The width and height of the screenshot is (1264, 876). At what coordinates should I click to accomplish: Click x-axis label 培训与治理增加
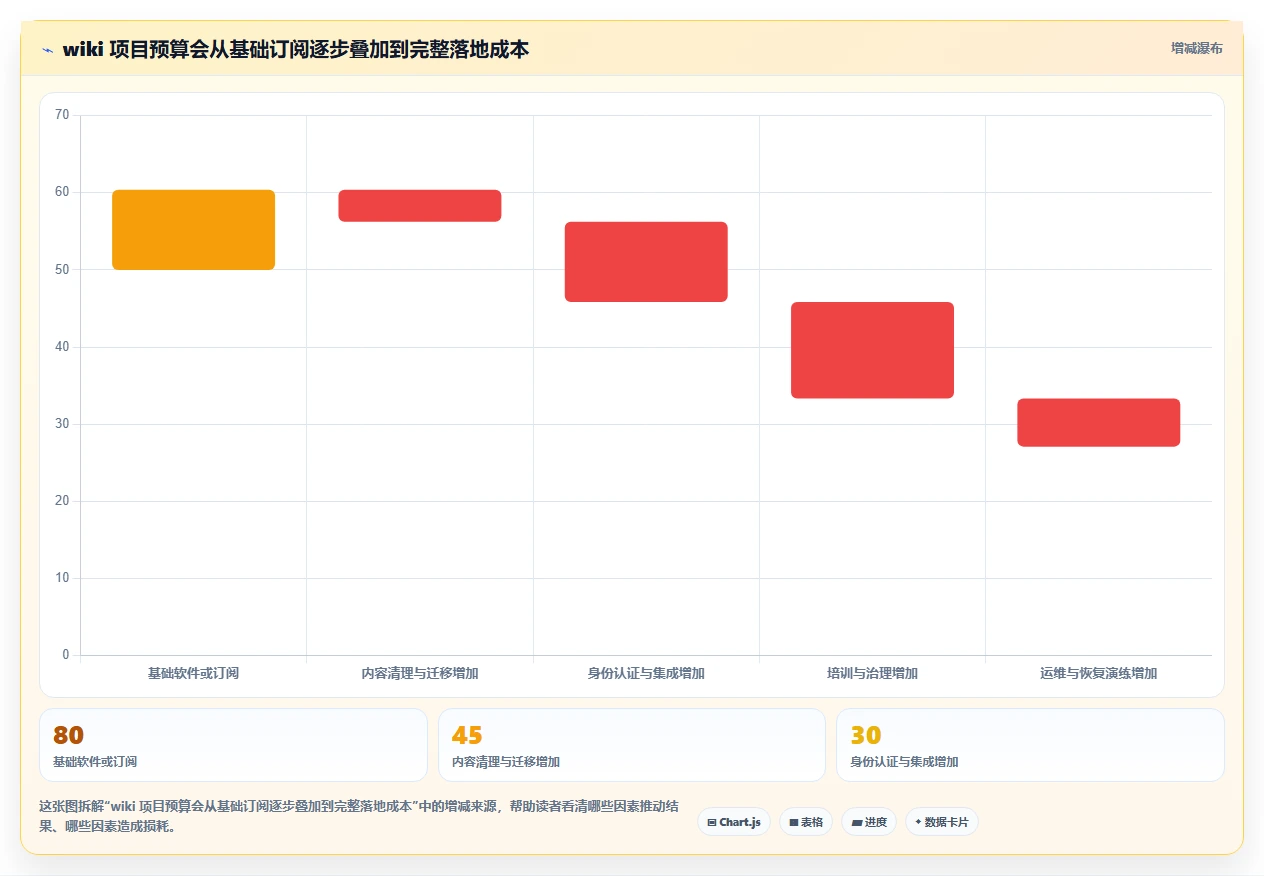click(x=872, y=673)
